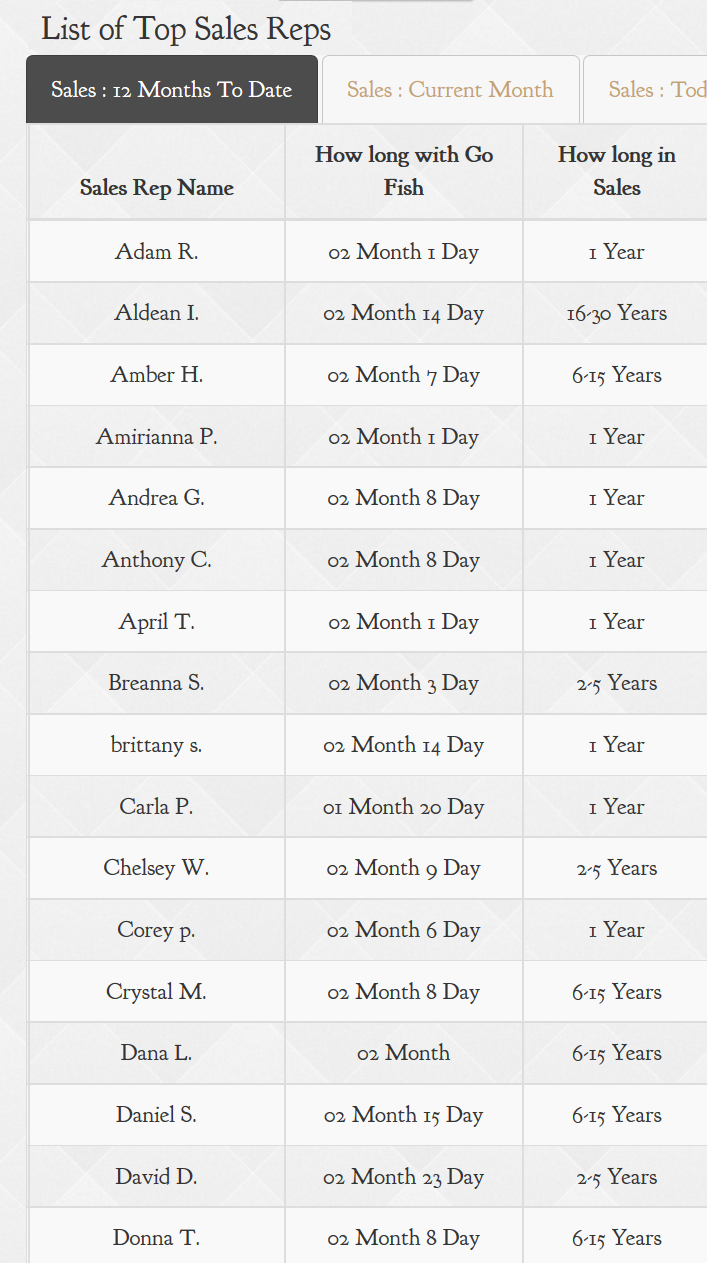Click Carla P.'s 01 Month 20 Day cell
Viewport: 708px width, 1263px height.
click(404, 807)
